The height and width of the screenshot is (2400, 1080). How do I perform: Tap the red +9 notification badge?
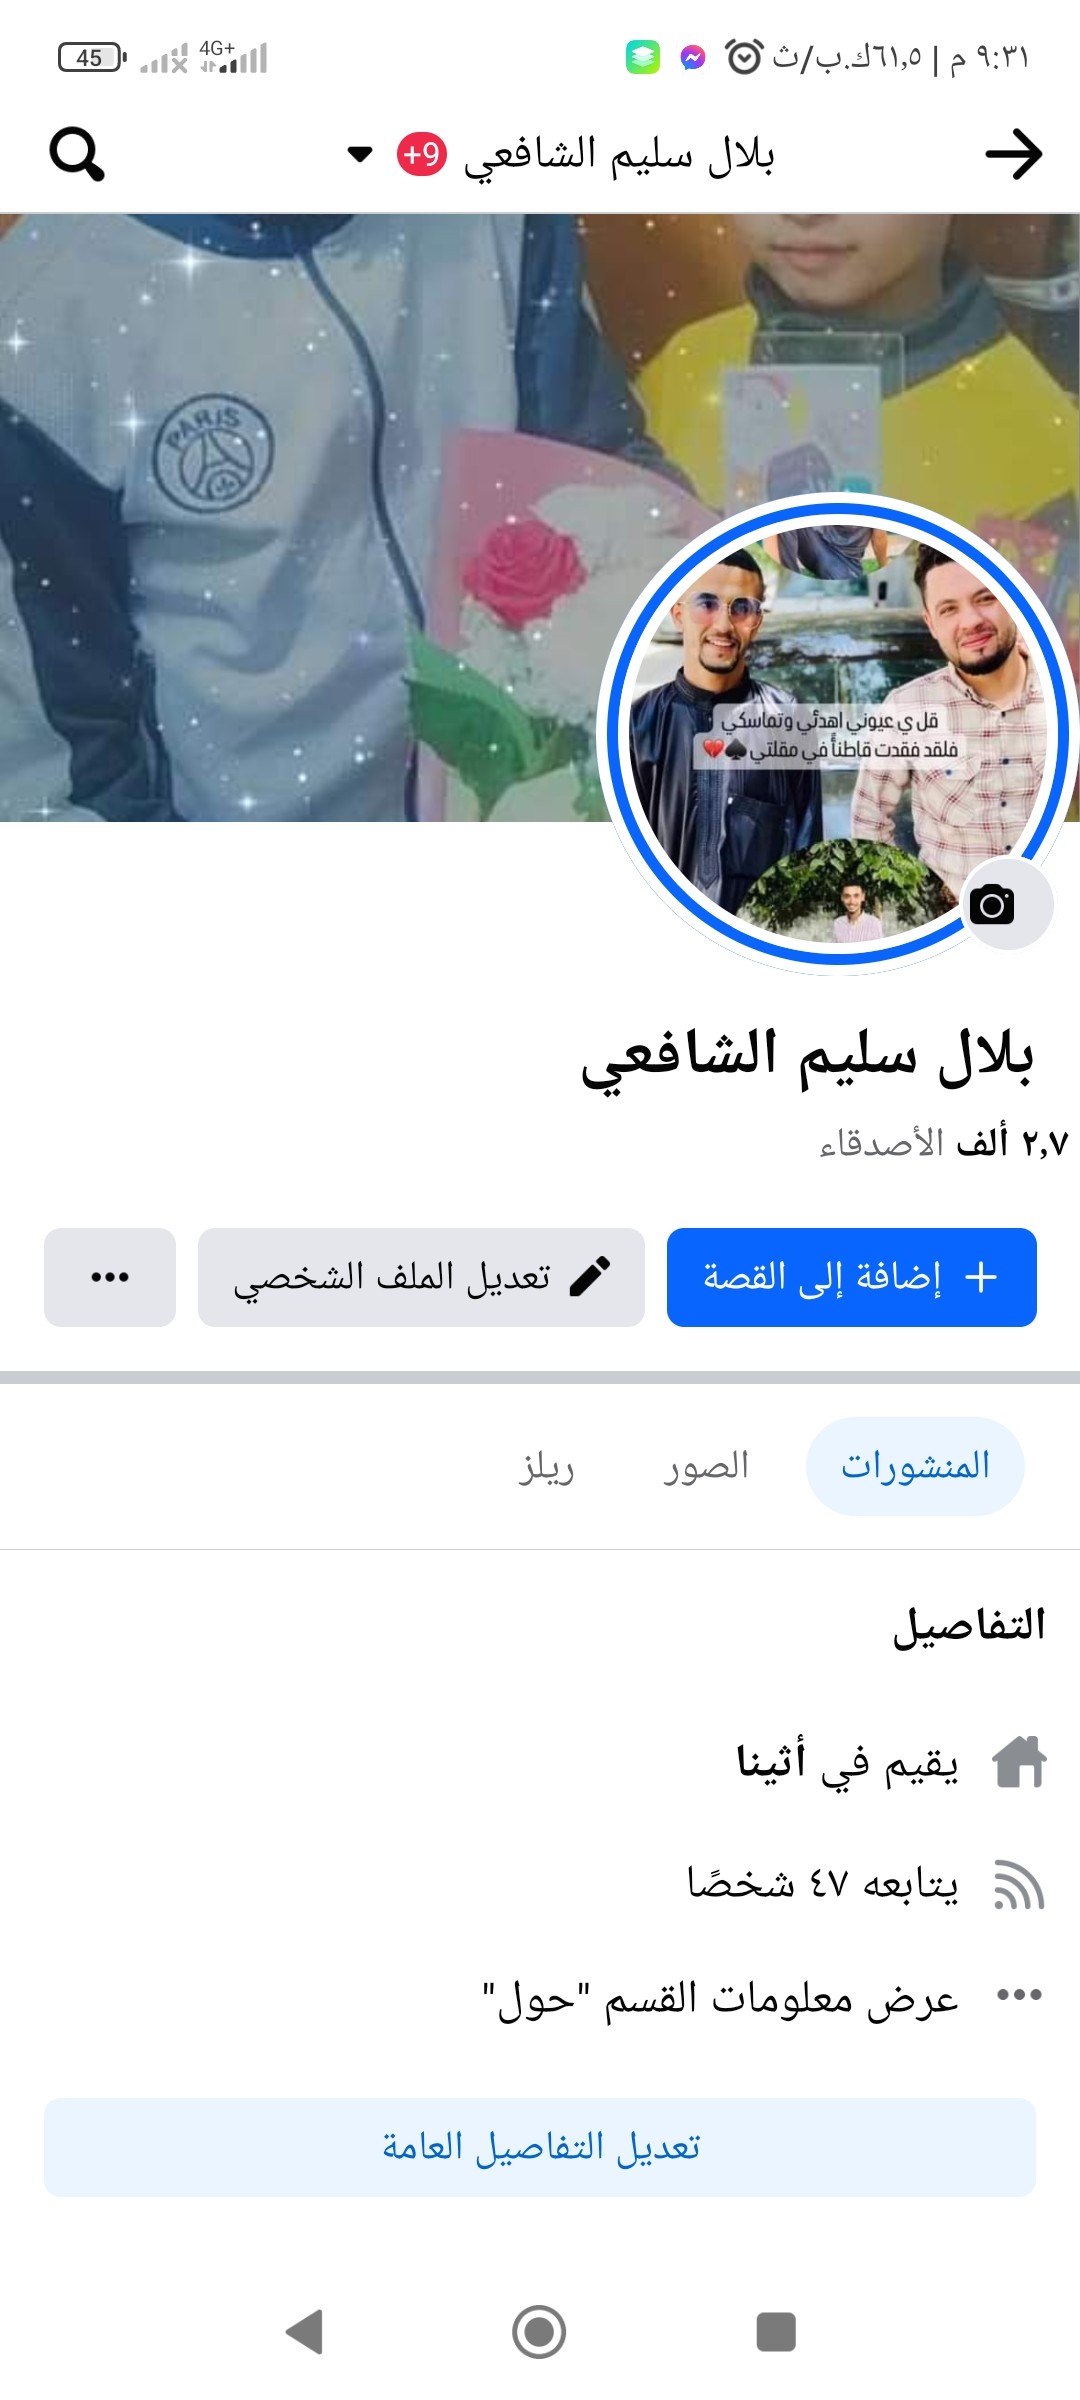click(x=422, y=154)
